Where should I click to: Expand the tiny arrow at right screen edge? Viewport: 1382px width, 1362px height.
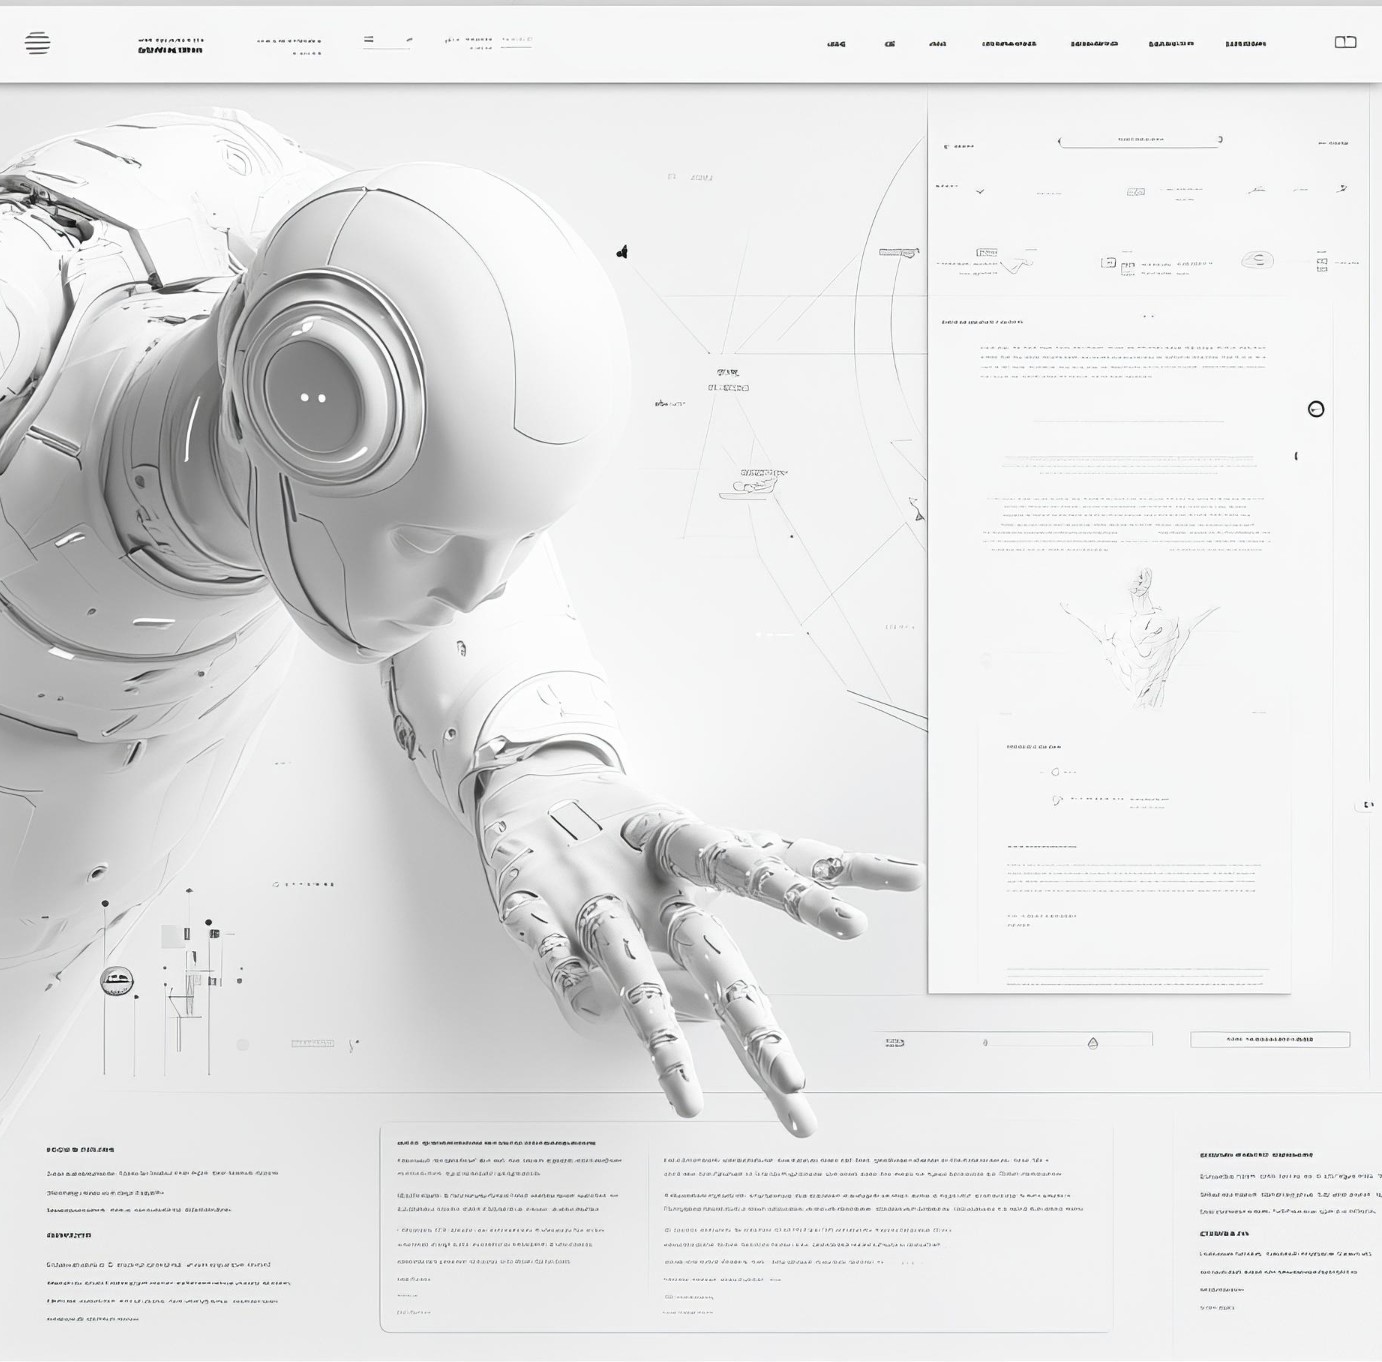point(1368,805)
